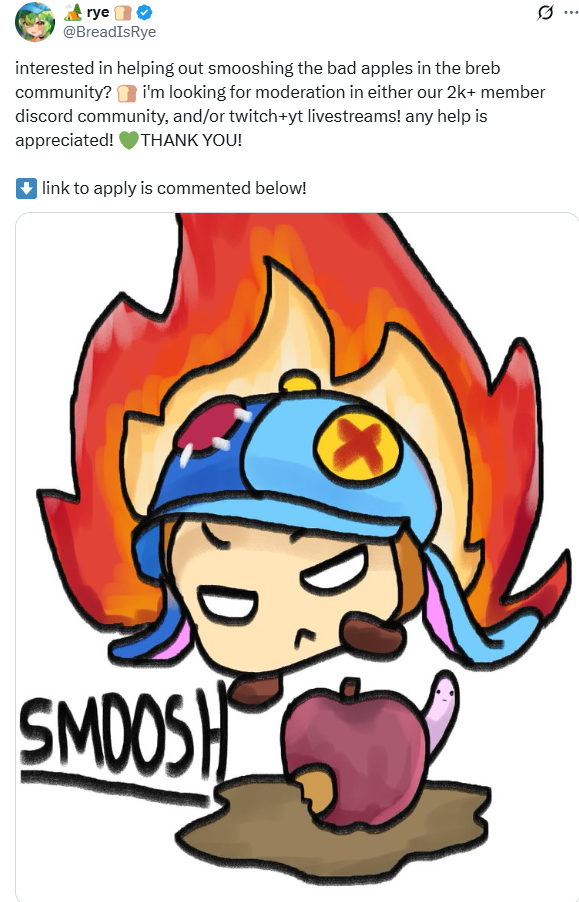Click the tweet text mentioning discord community
The image size is (579, 902).
[x=280, y=104]
